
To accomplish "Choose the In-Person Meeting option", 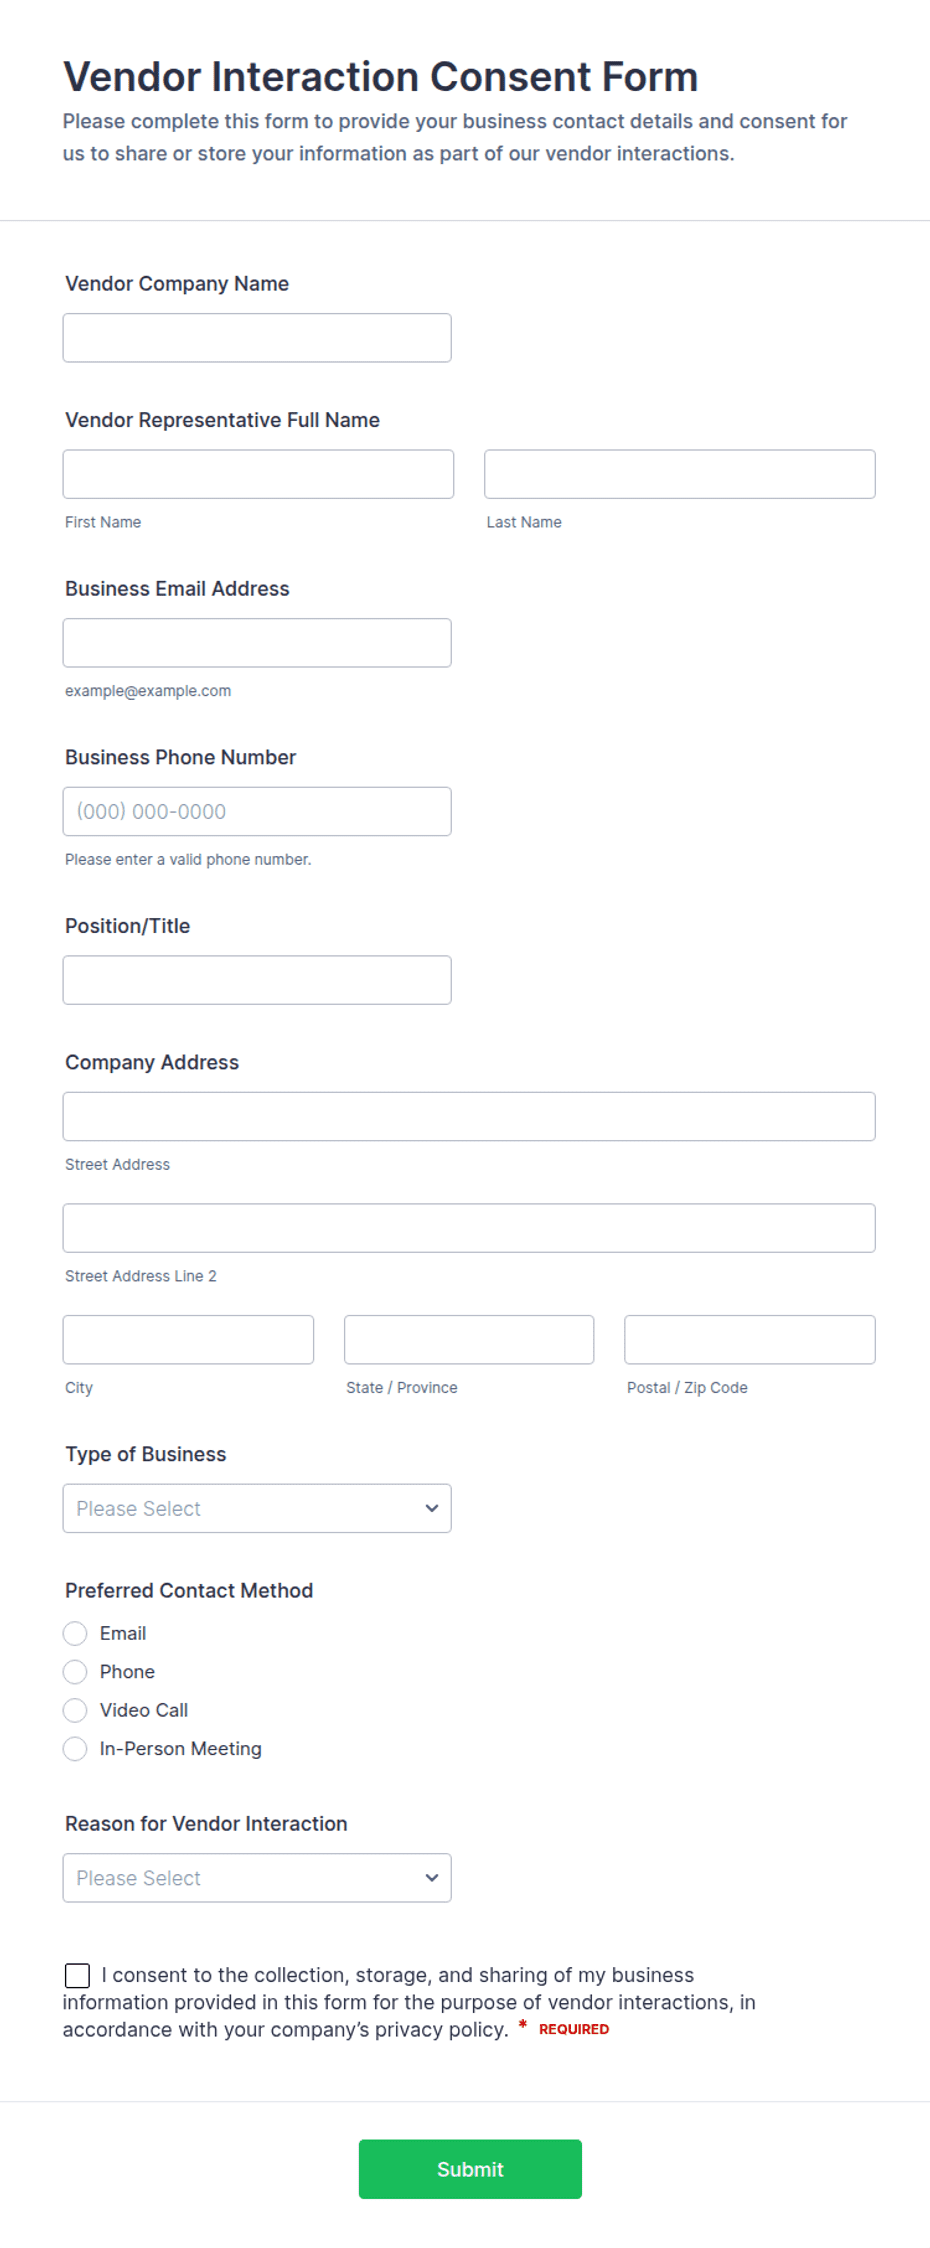I will tap(75, 1749).
